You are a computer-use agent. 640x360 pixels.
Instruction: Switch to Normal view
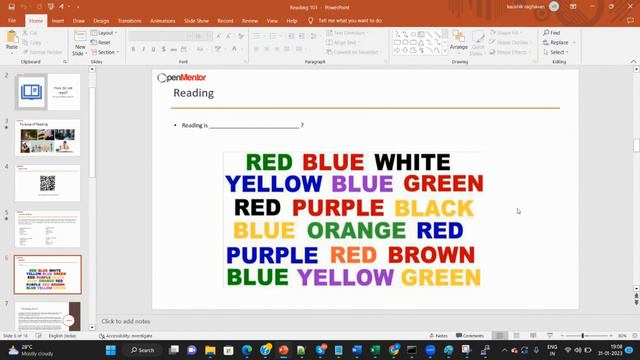click(500, 336)
